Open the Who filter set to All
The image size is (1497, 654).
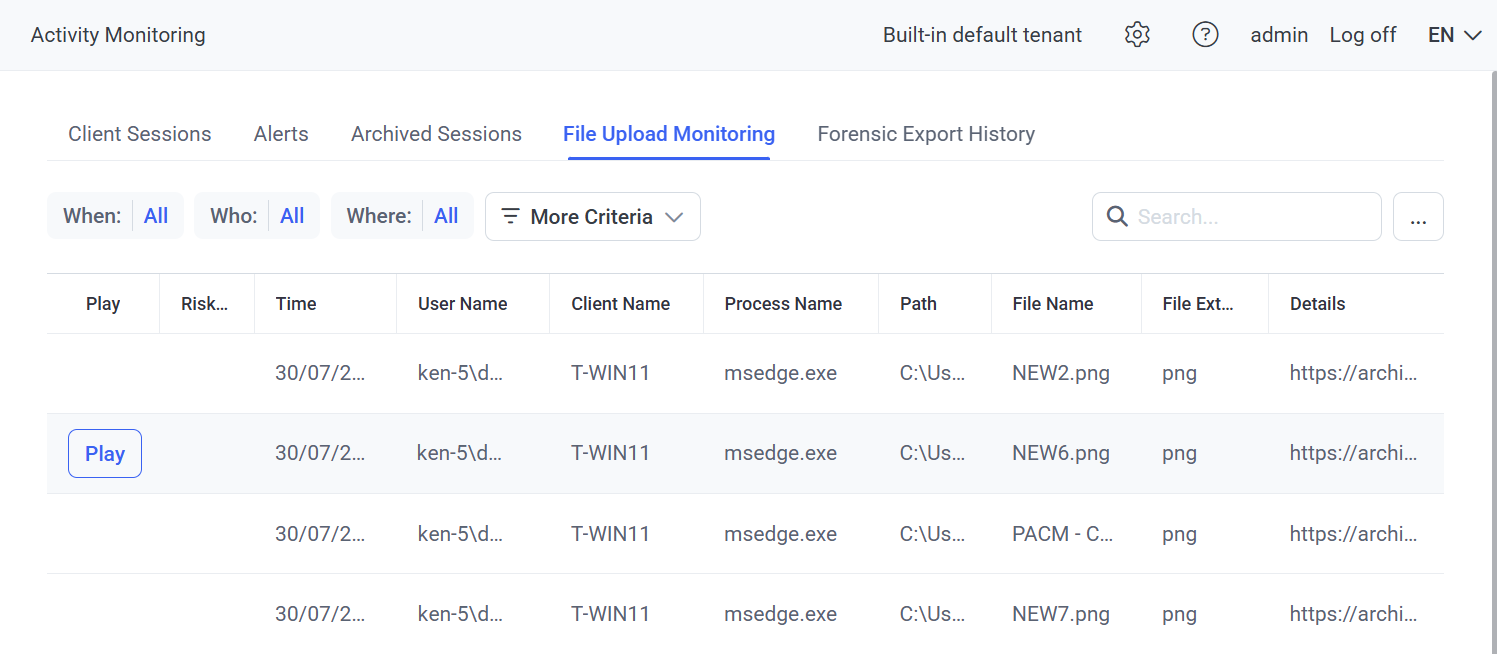(292, 216)
